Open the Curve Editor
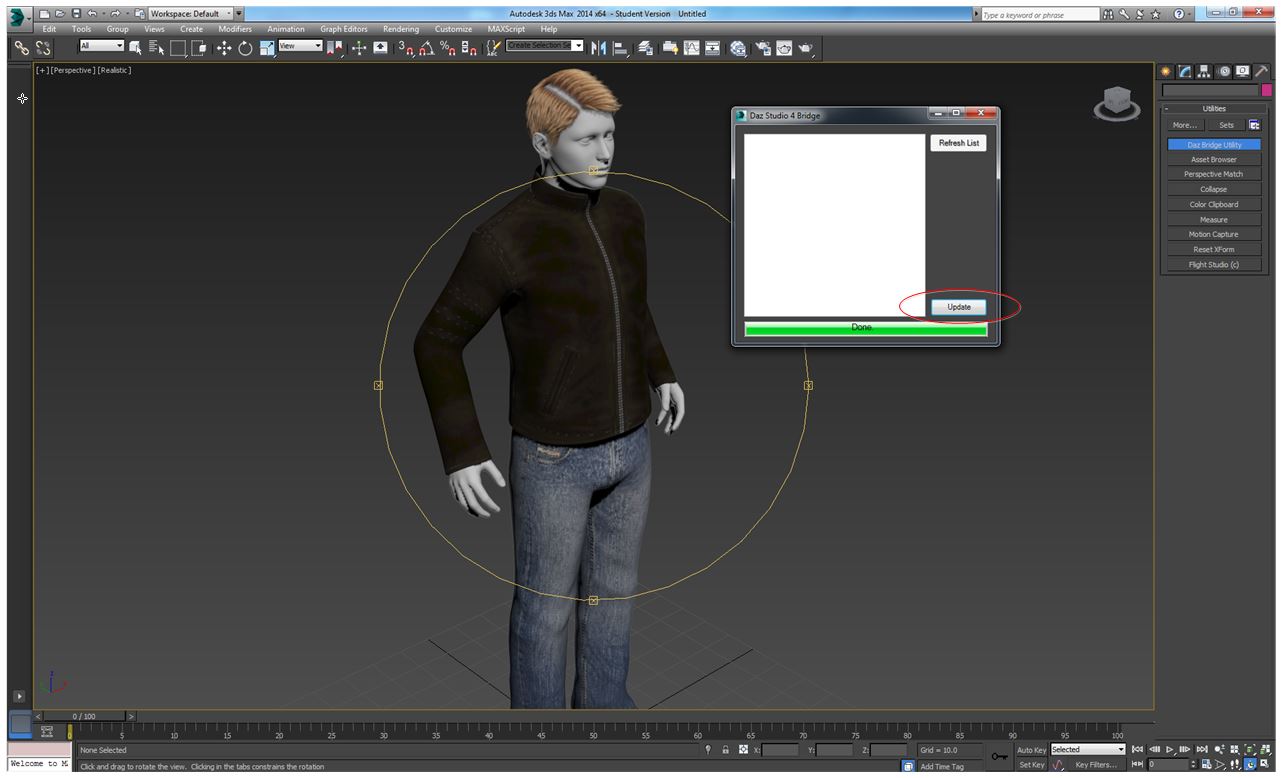Viewport: 1281px width, 778px height. pos(691,47)
